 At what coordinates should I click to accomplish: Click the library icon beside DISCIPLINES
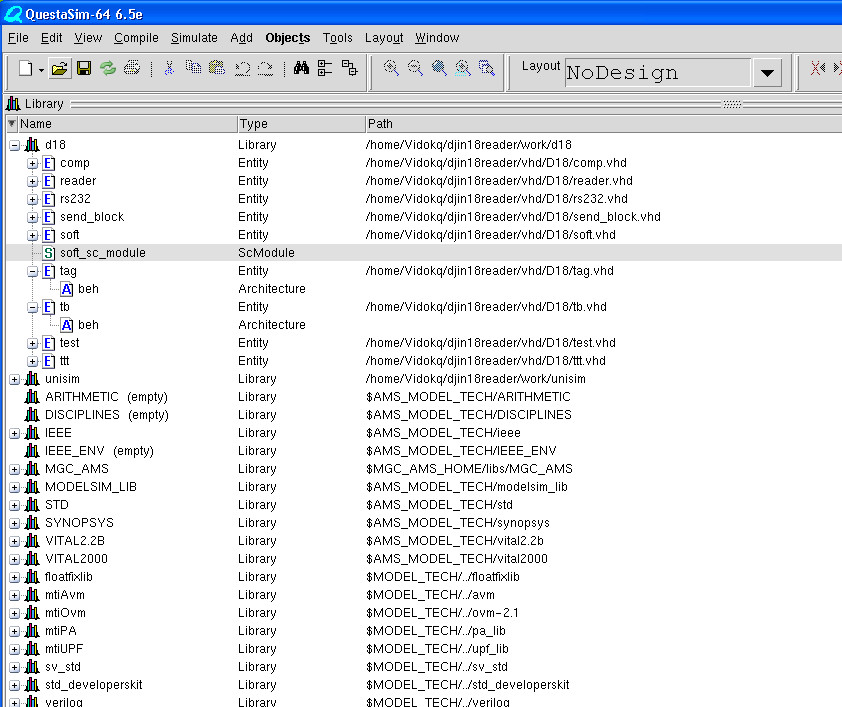pyautogui.click(x=32, y=415)
